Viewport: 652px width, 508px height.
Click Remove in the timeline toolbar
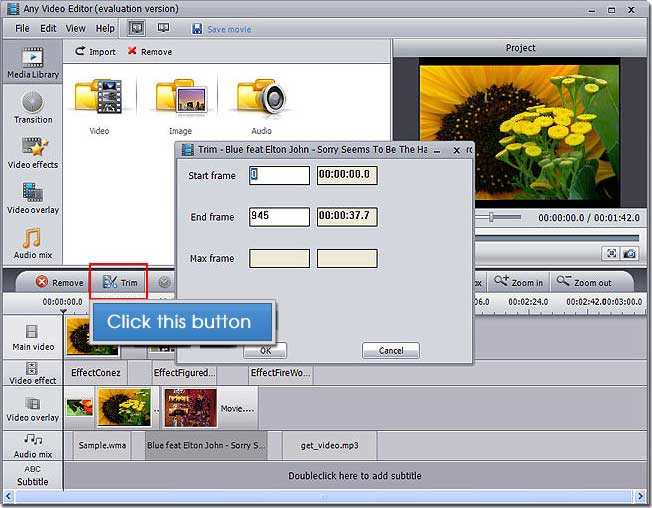[60, 283]
